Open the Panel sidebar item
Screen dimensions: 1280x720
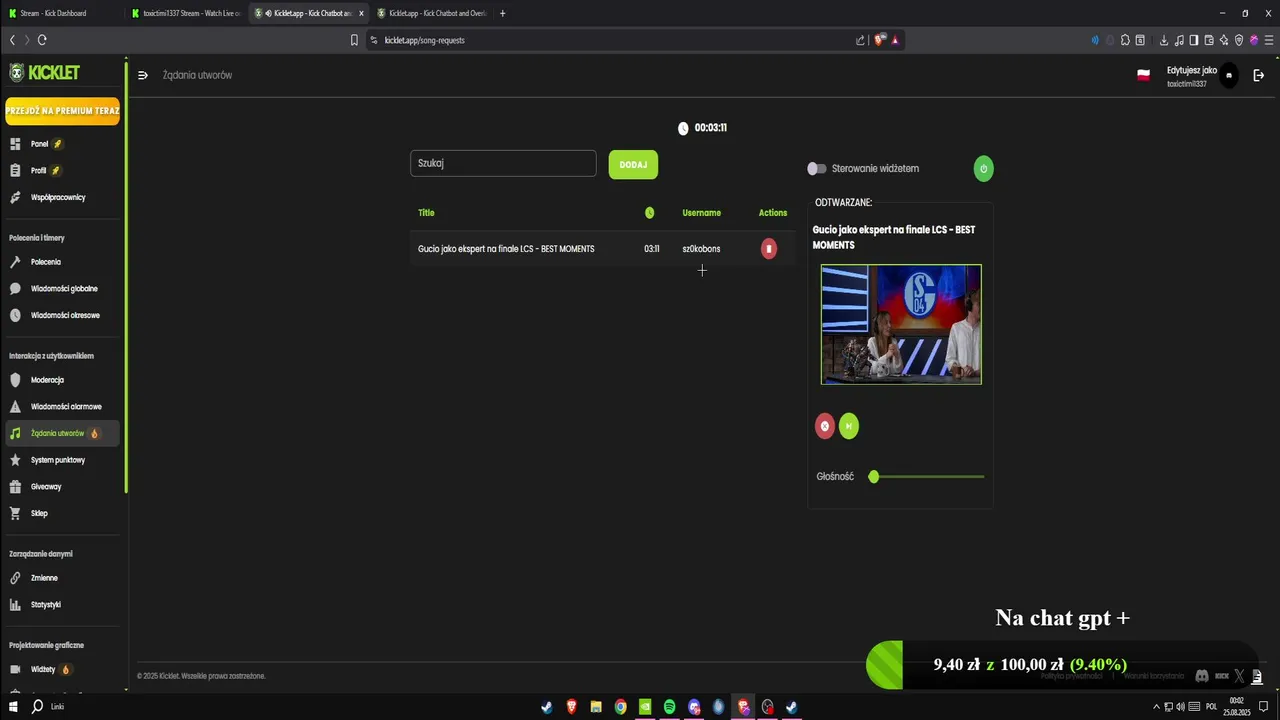(x=60, y=144)
